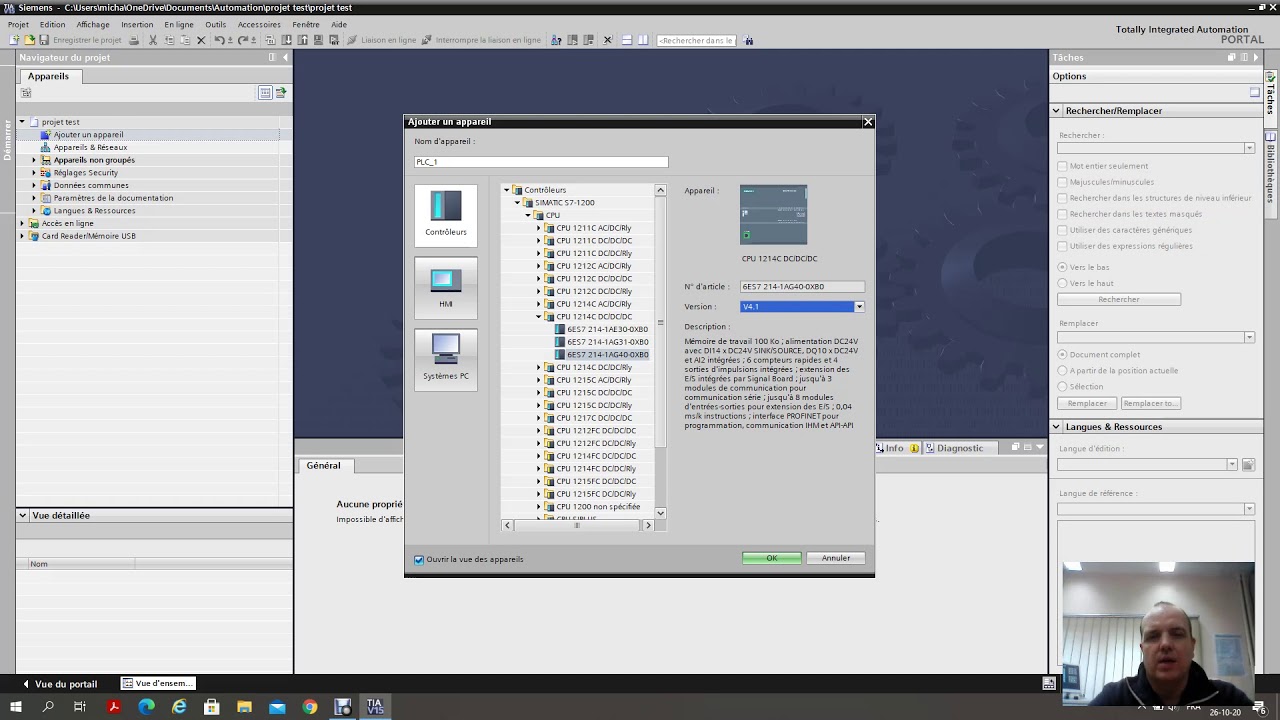Select the 'Vers le bas' radio button
This screenshot has width=1280, height=720.
click(x=1062, y=267)
